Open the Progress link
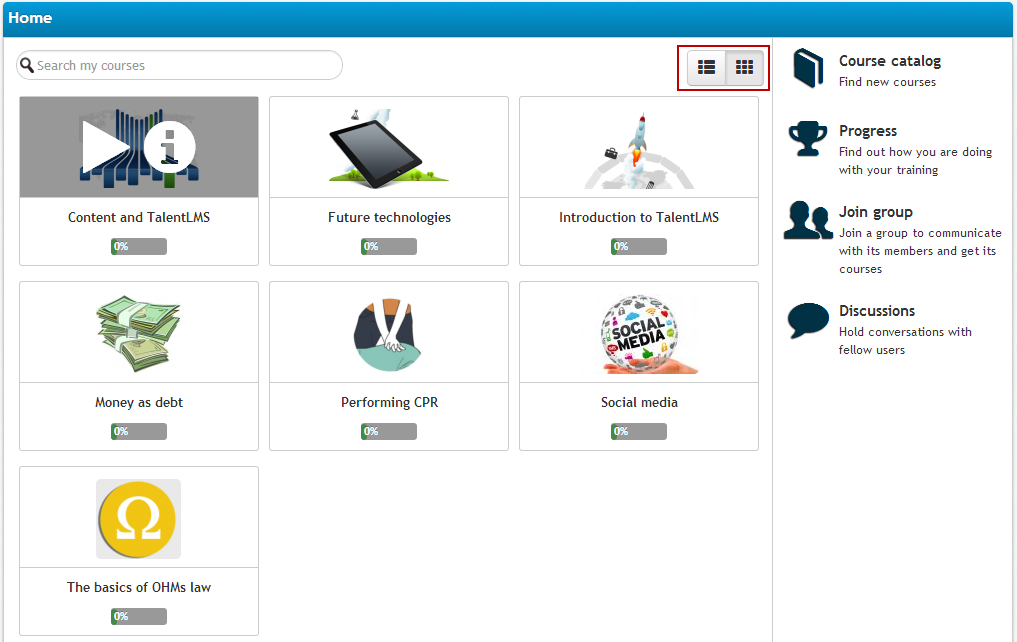Screen dimensions: 1017x642 (867, 131)
